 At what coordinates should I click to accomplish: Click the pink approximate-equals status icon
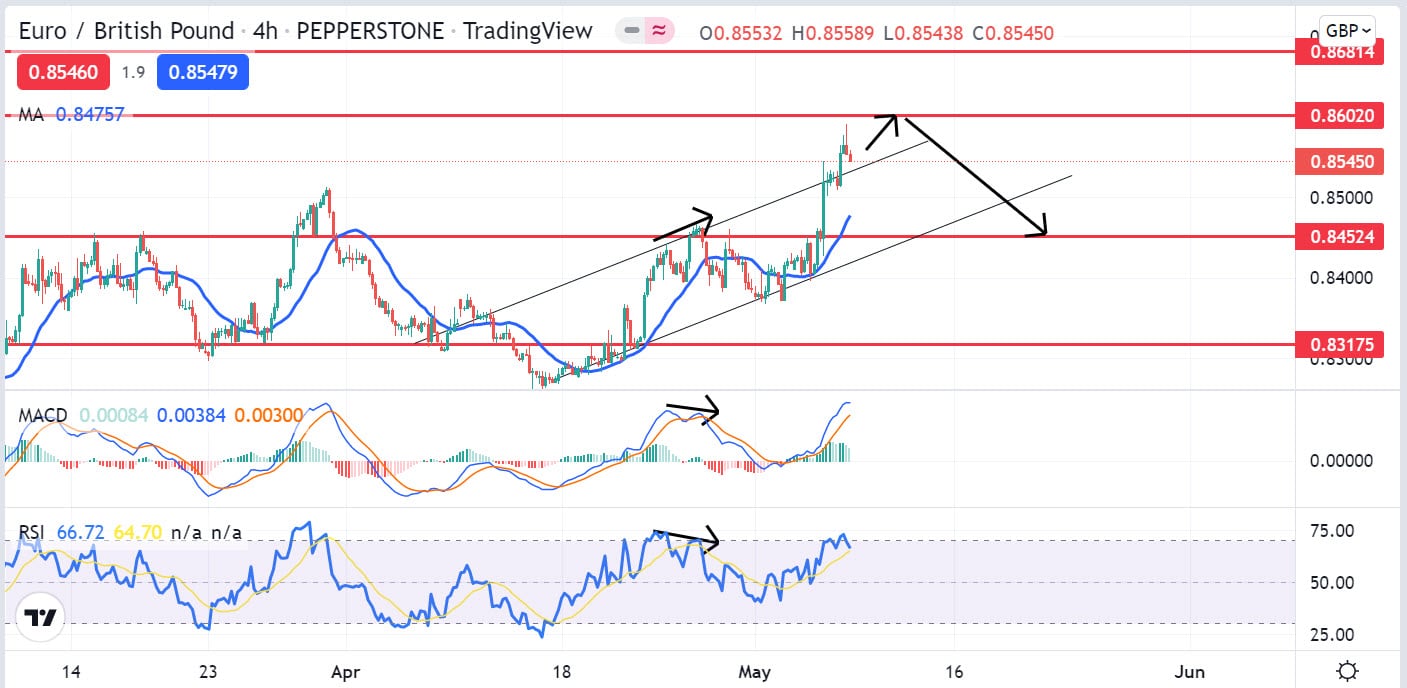pyautogui.click(x=658, y=31)
